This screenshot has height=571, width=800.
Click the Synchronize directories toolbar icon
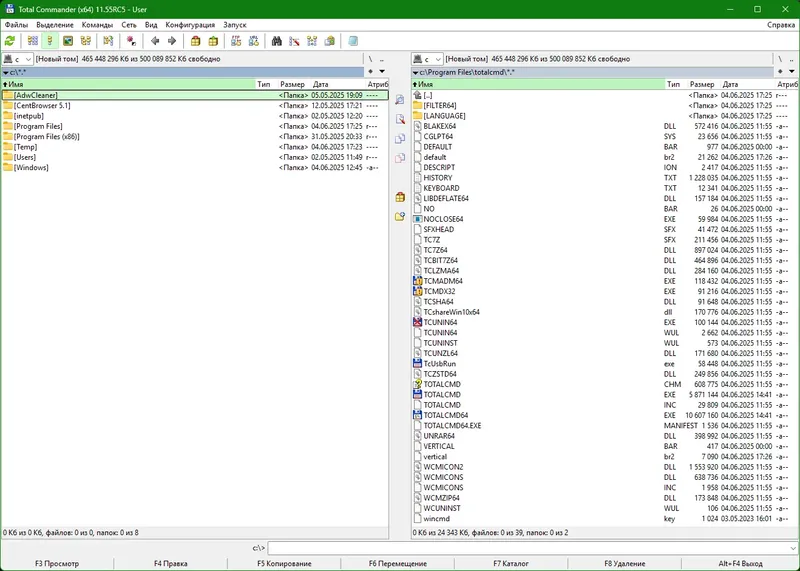312,41
